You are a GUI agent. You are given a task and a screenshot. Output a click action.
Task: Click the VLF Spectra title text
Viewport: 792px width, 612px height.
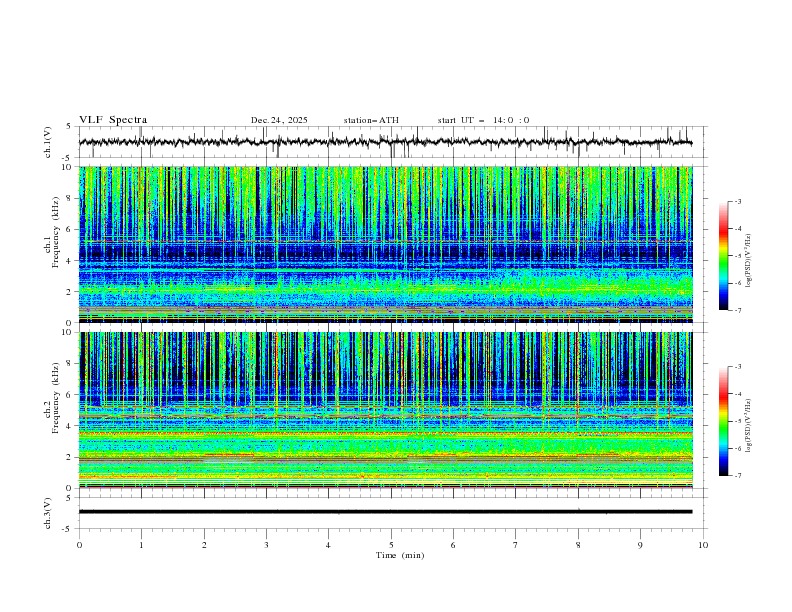[x=113, y=120]
